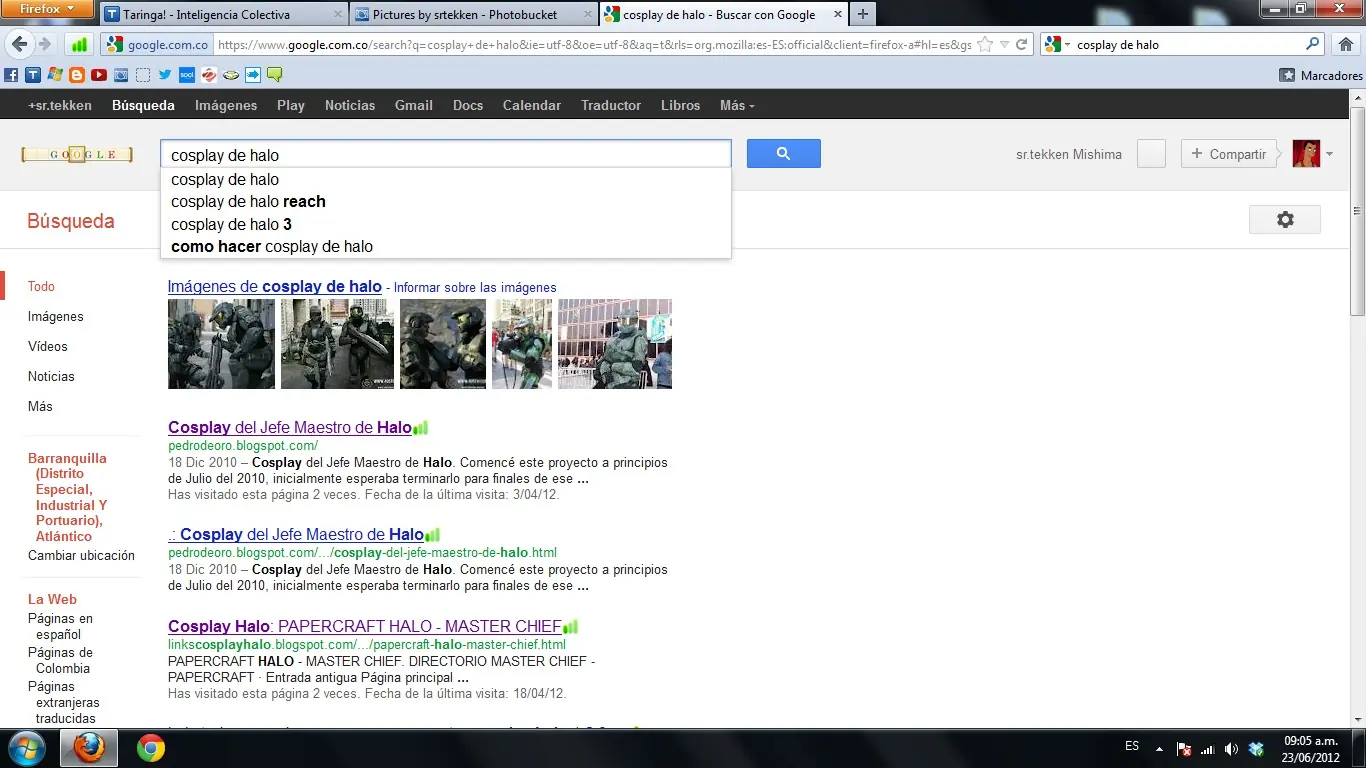Select suggestion 'cosplay de halo 3'

click(446, 224)
